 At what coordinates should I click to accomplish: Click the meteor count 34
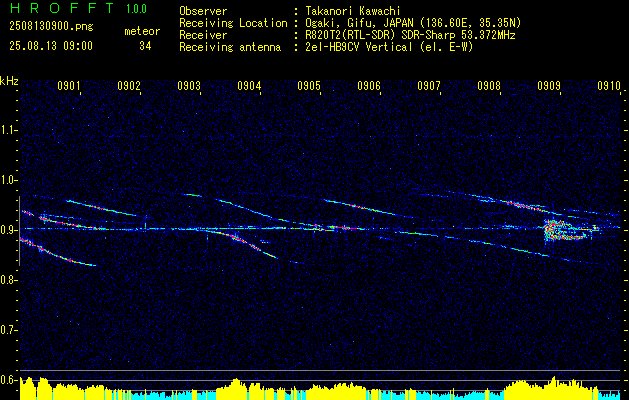[x=145, y=46]
